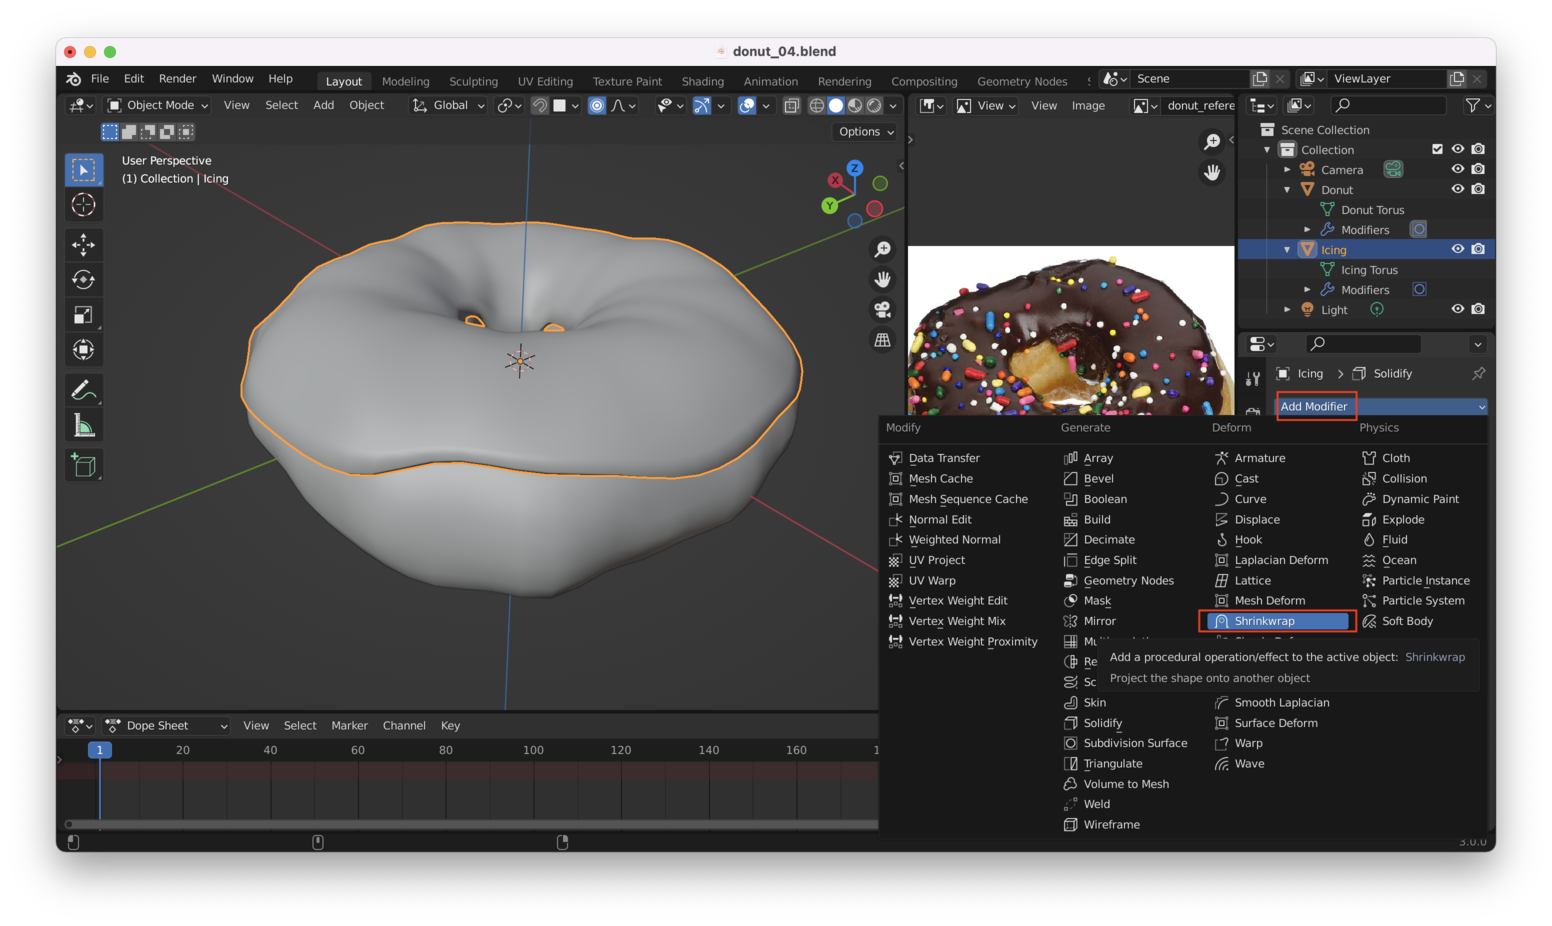Select the Move tool in viewport toolbar
This screenshot has width=1552, height=926.
point(84,245)
